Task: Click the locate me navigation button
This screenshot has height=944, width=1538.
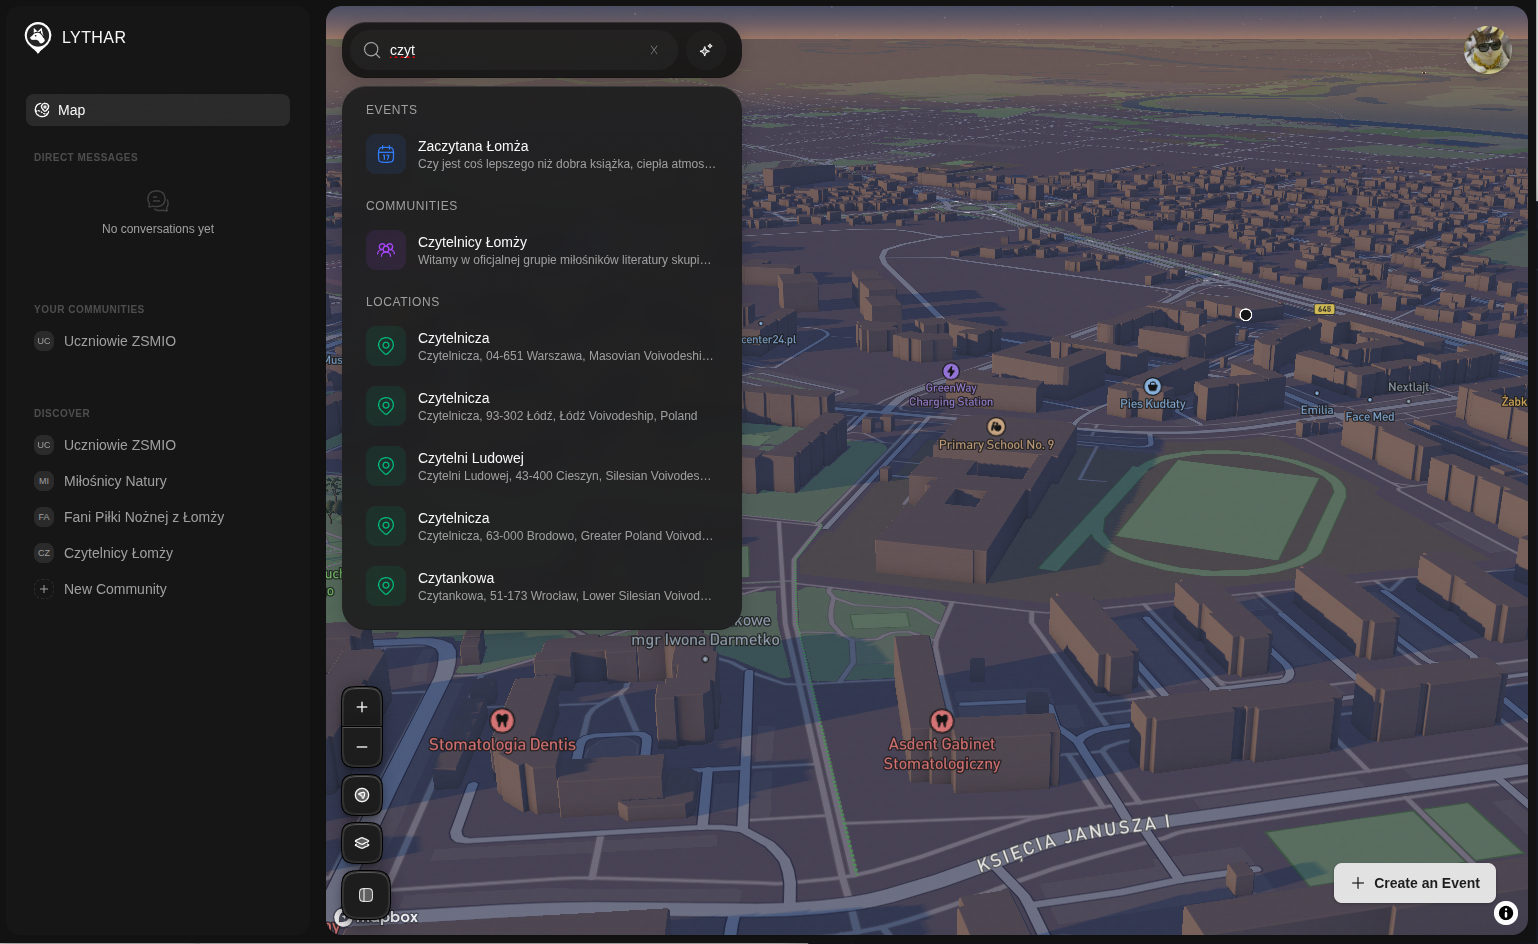Action: [362, 795]
